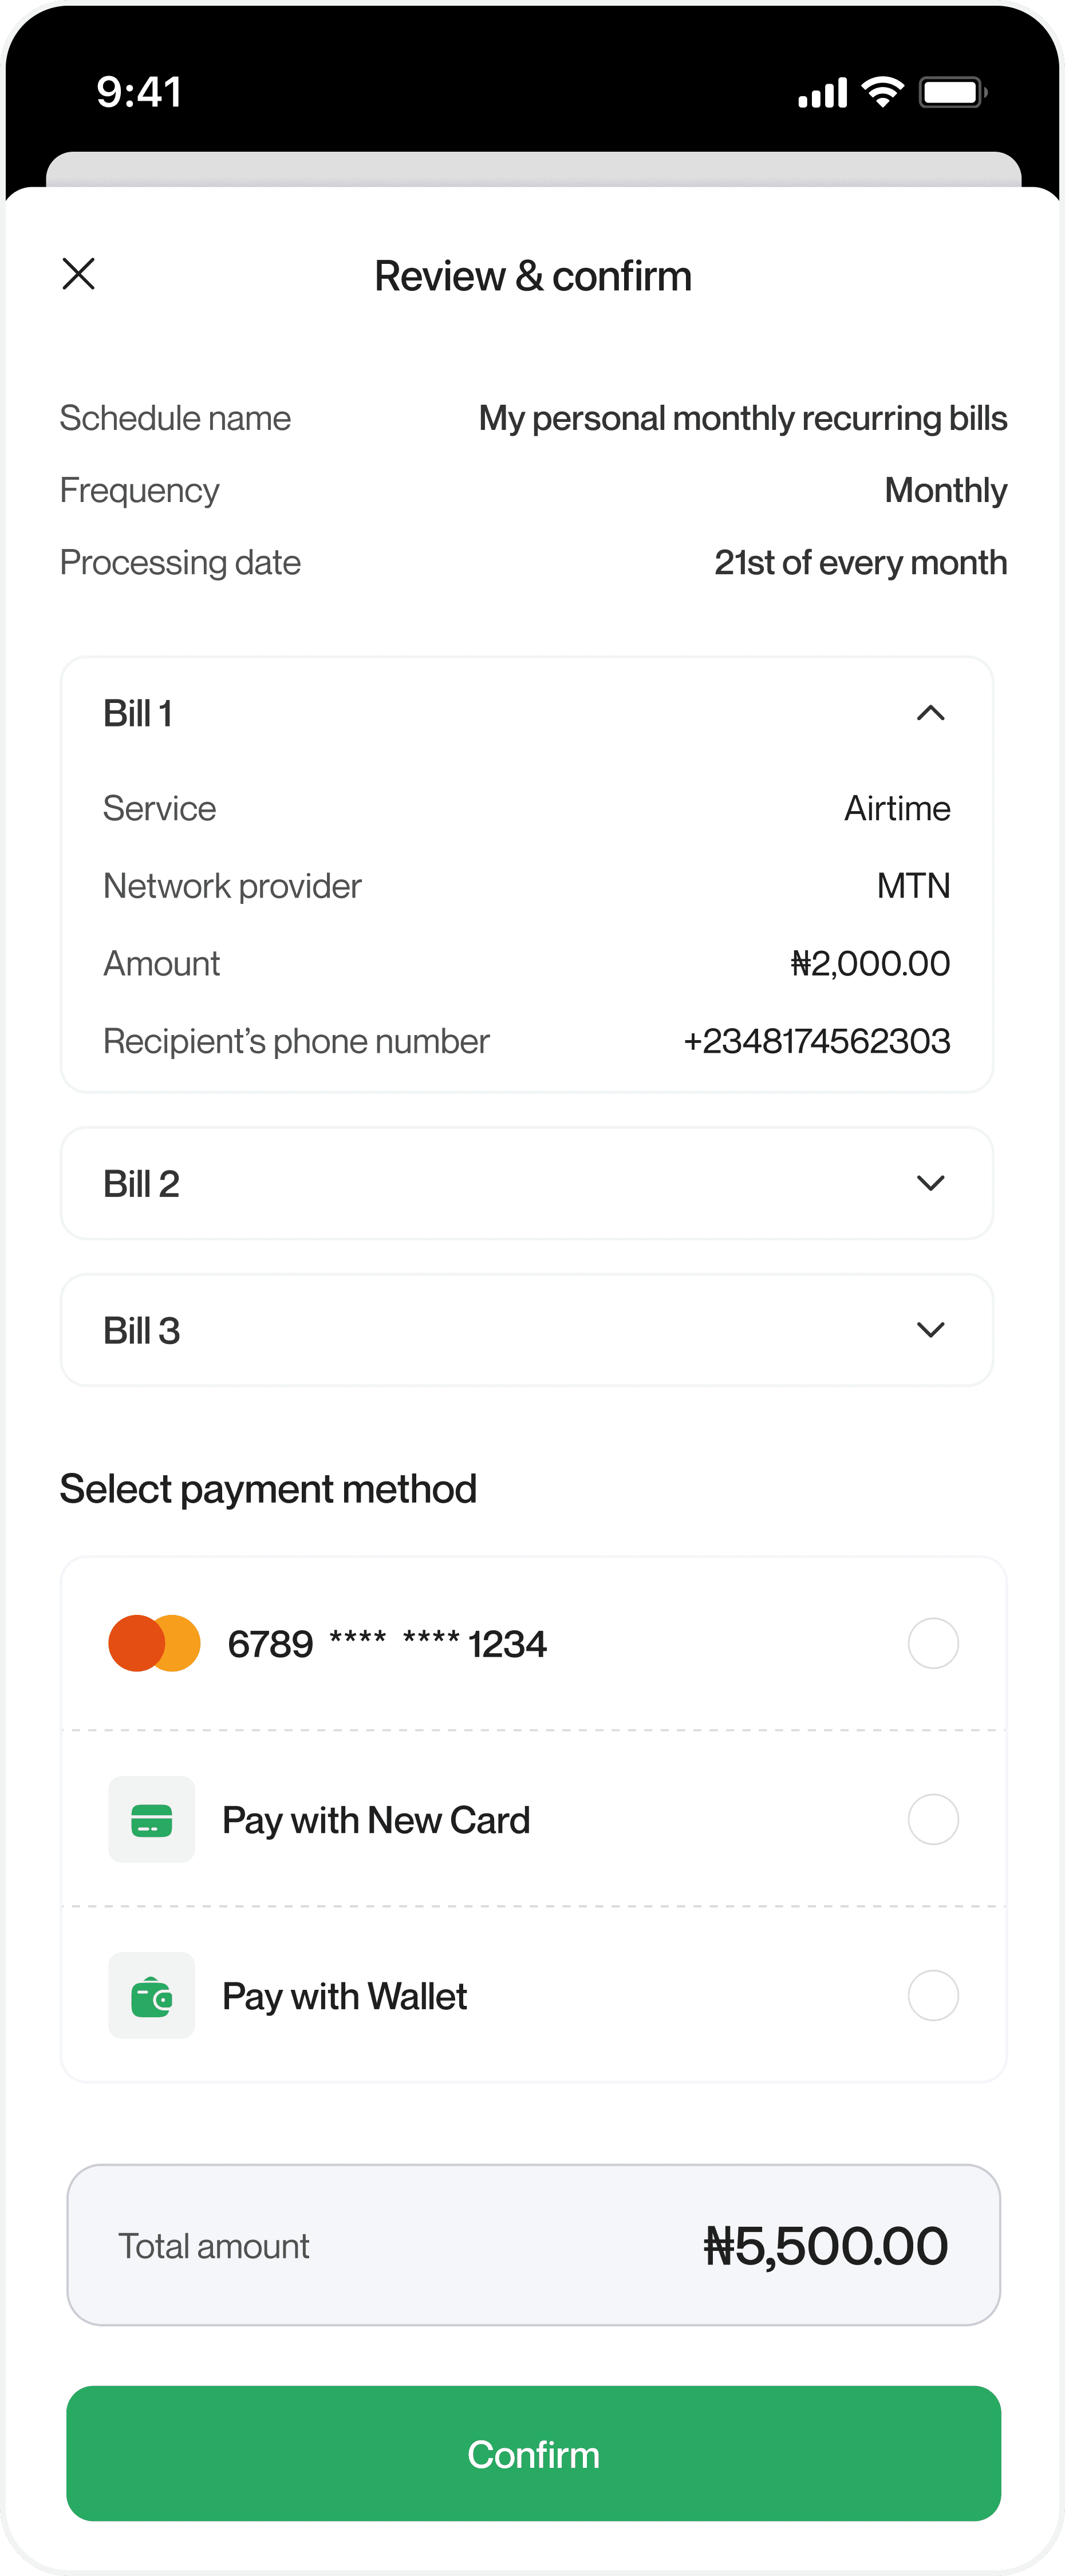Collapse the Bill 1 details chevron
Screen dimensions: 1065x2576
pyautogui.click(x=930, y=713)
